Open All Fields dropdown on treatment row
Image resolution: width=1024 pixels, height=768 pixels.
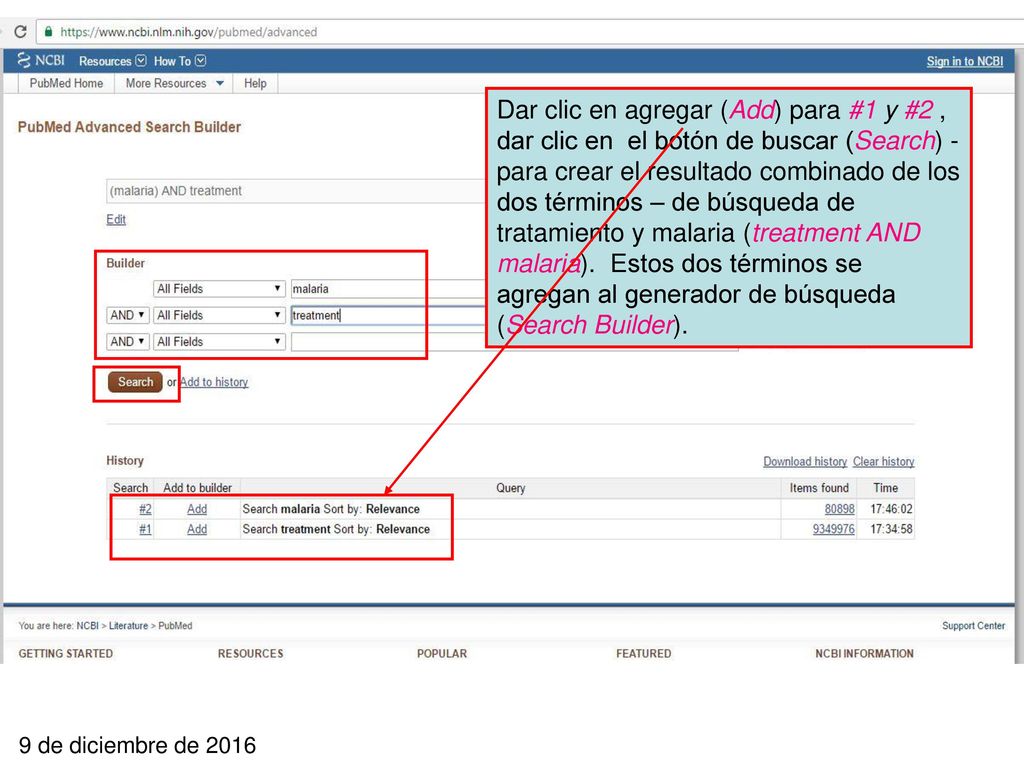pyautogui.click(x=219, y=315)
